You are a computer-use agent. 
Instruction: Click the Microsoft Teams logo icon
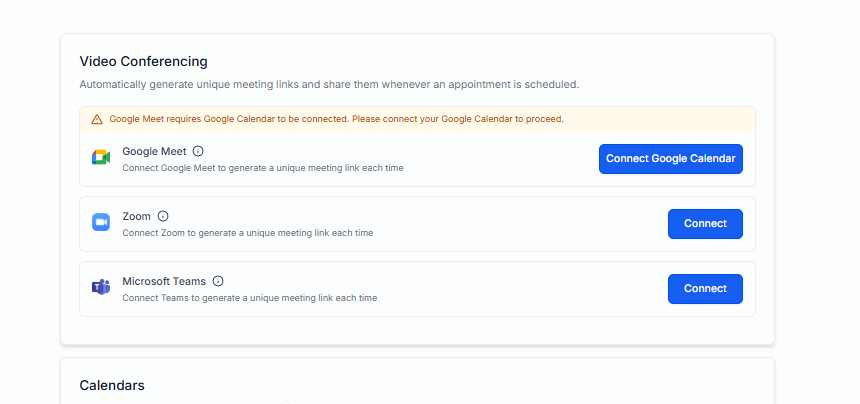100,288
